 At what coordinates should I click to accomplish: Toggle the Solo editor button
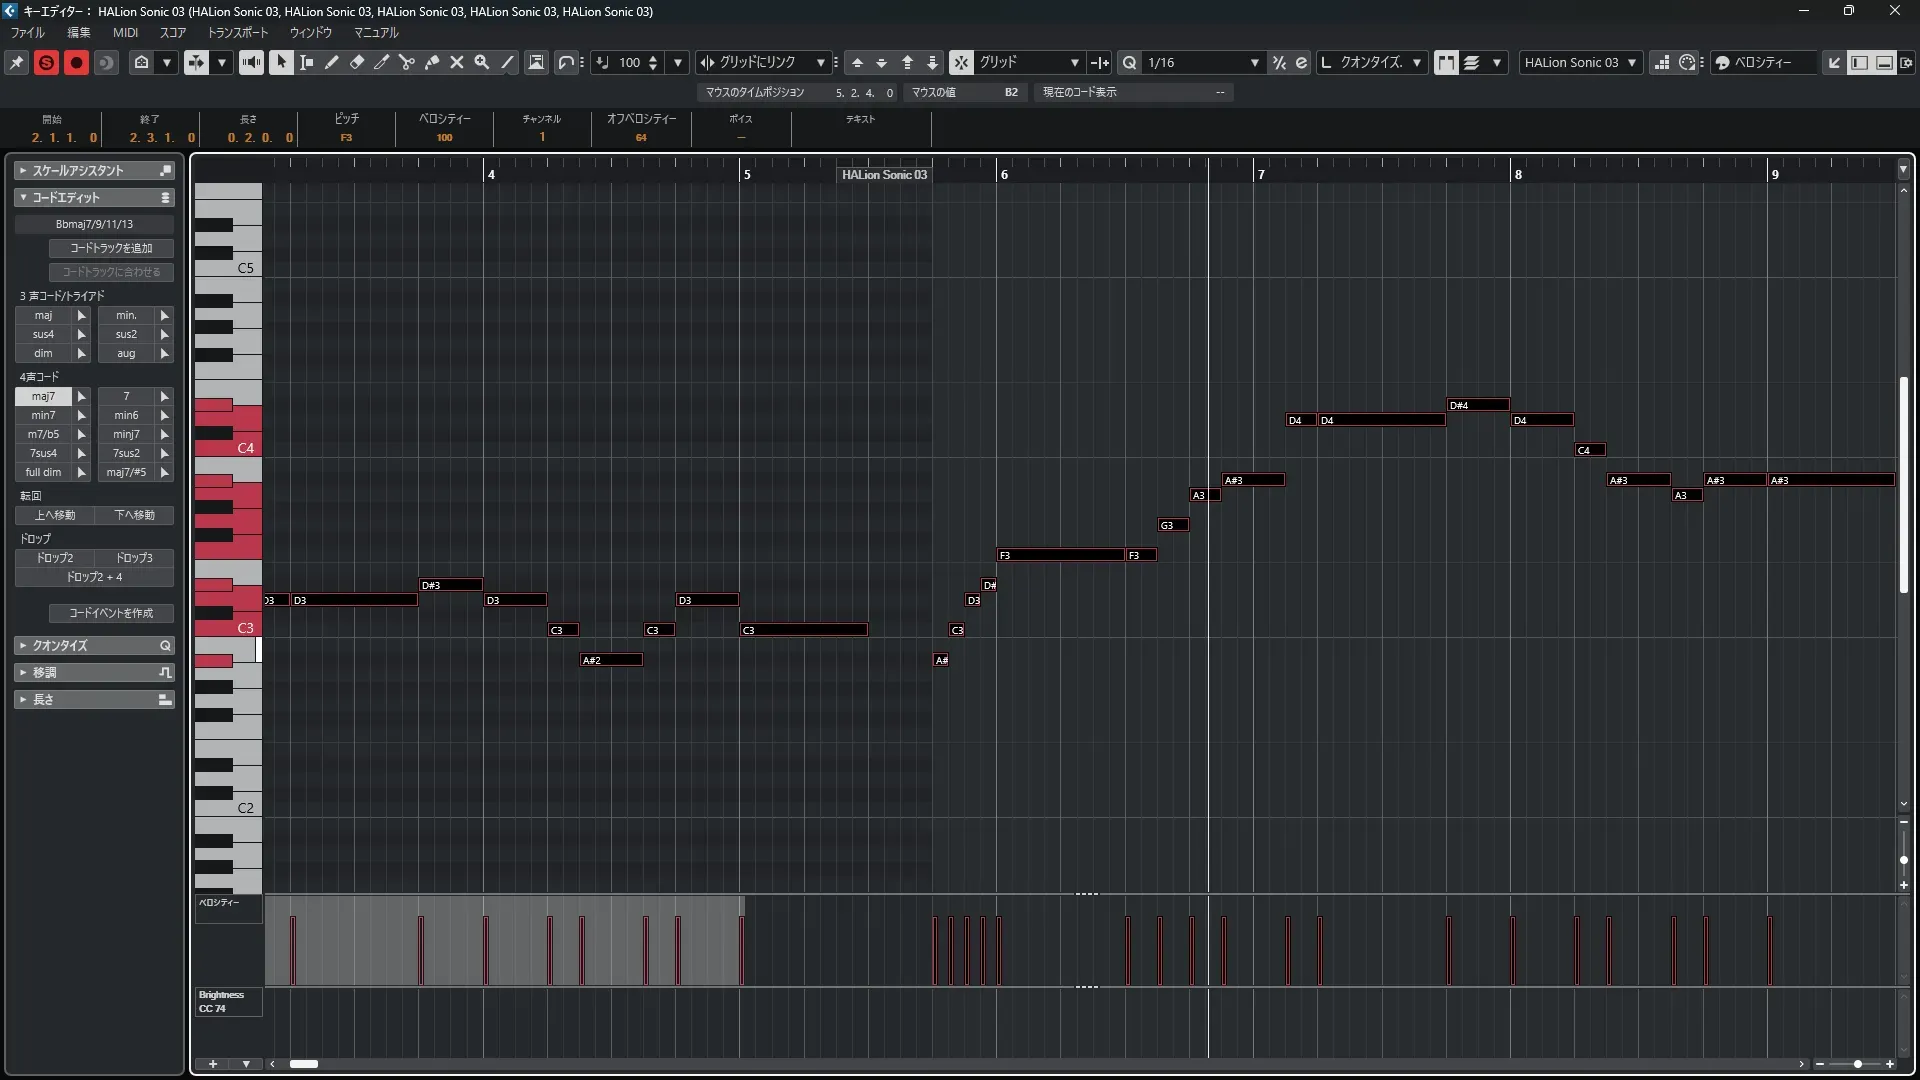tap(46, 62)
